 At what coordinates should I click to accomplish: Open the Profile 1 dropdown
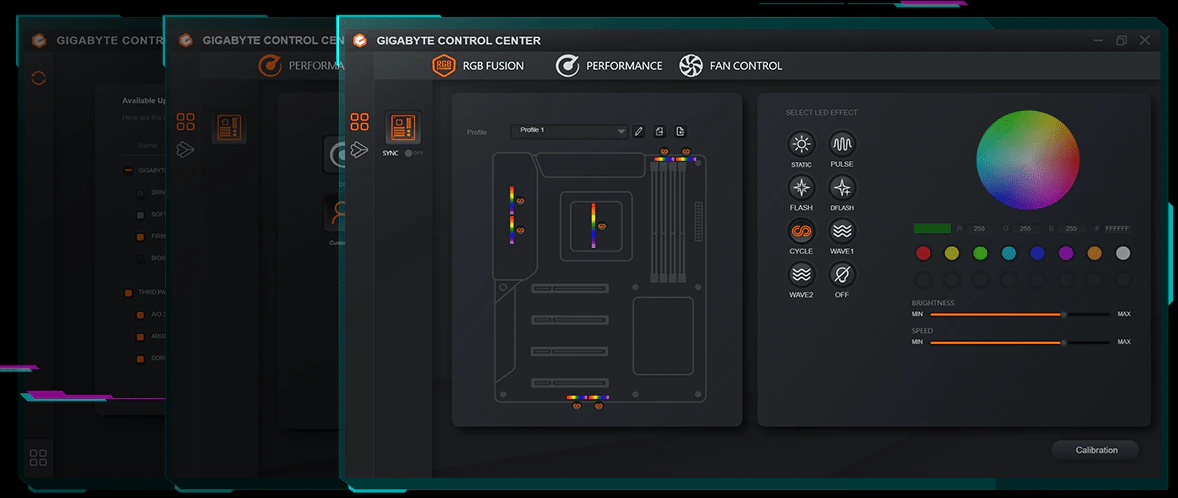click(569, 131)
